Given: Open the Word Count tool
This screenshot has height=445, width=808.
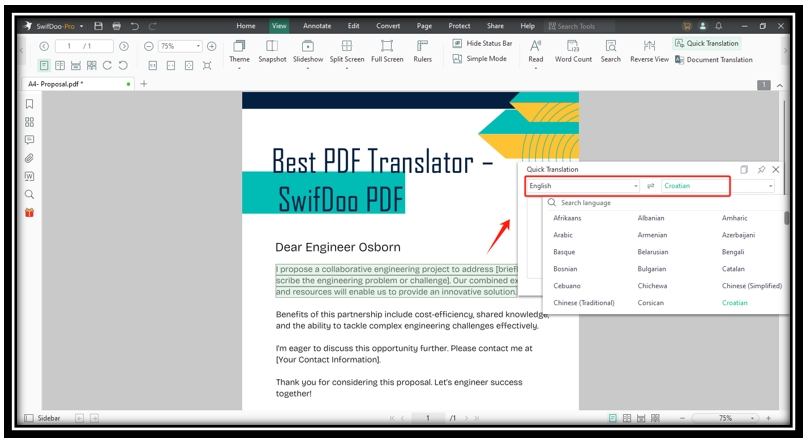Looking at the screenshot, I should pos(573,52).
